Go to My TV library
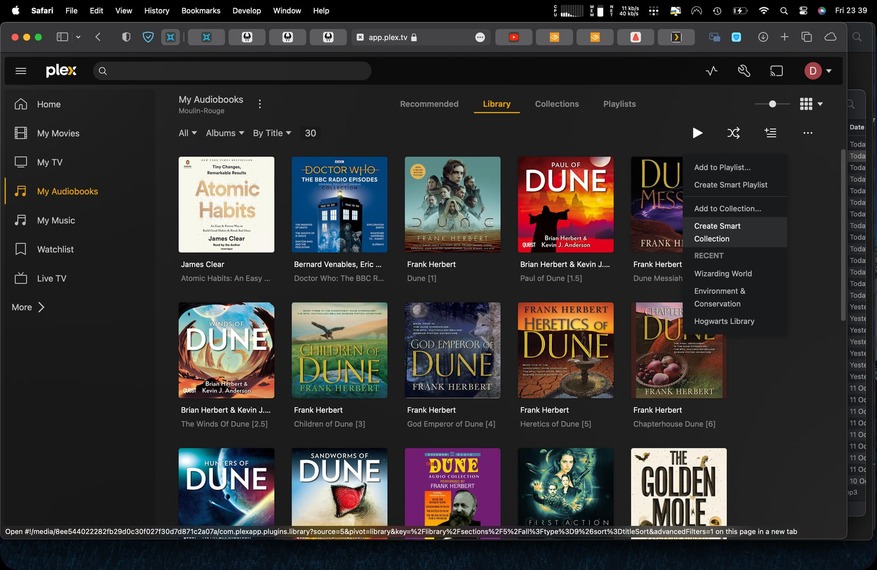The height and width of the screenshot is (570, 877). (x=50, y=162)
